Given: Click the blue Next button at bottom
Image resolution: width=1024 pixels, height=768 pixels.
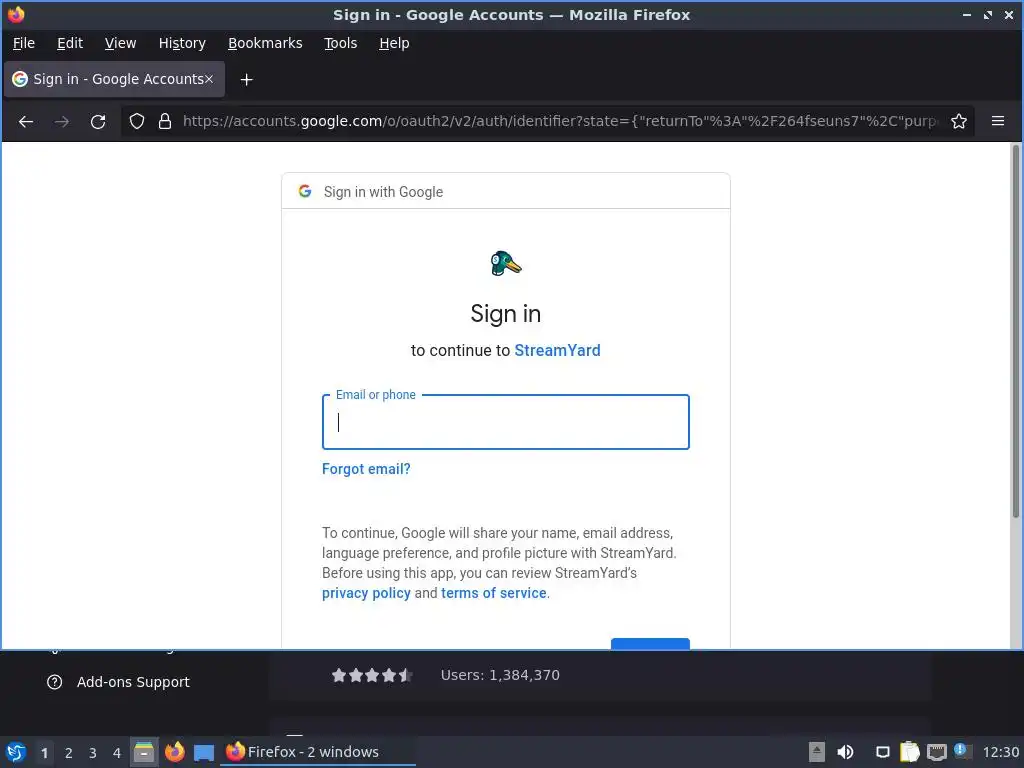Looking at the screenshot, I should click(x=650, y=643).
